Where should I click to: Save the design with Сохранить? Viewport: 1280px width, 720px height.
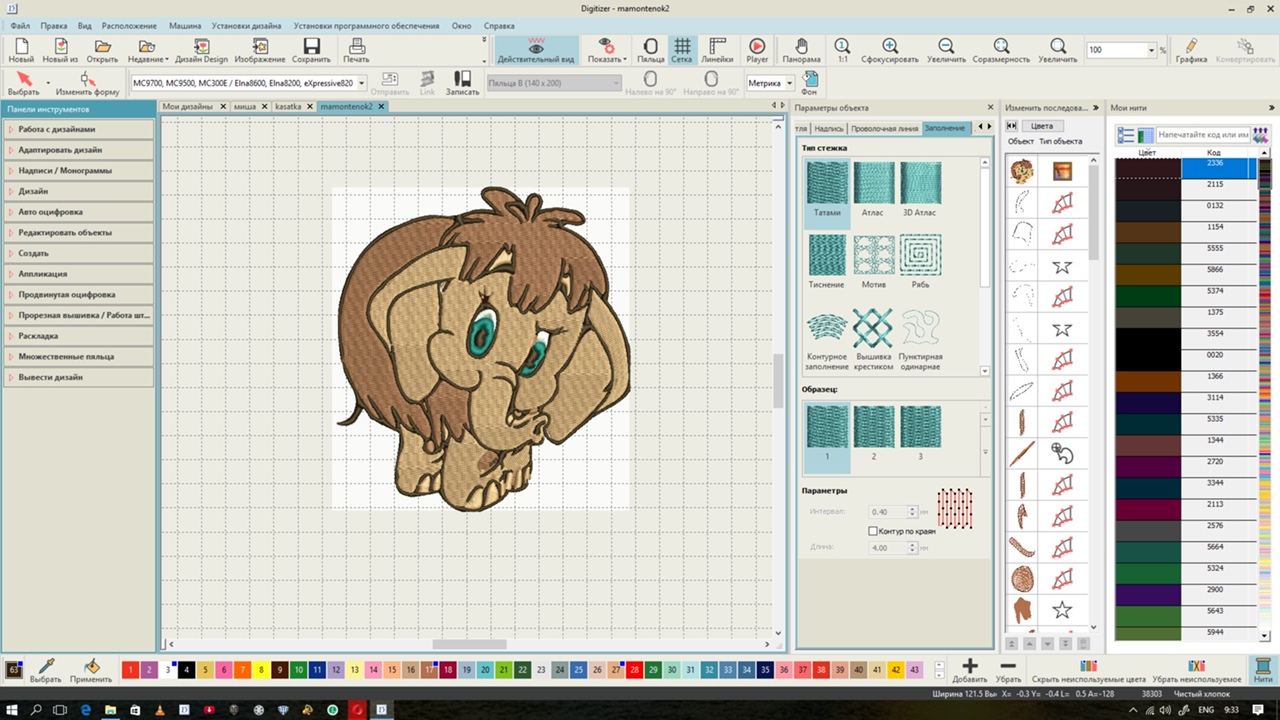[x=311, y=50]
